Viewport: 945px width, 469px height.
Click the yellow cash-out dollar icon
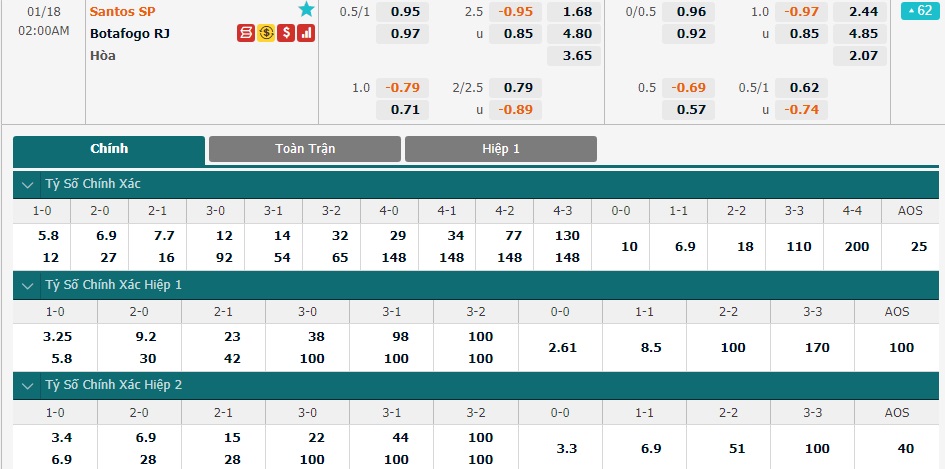(x=266, y=33)
